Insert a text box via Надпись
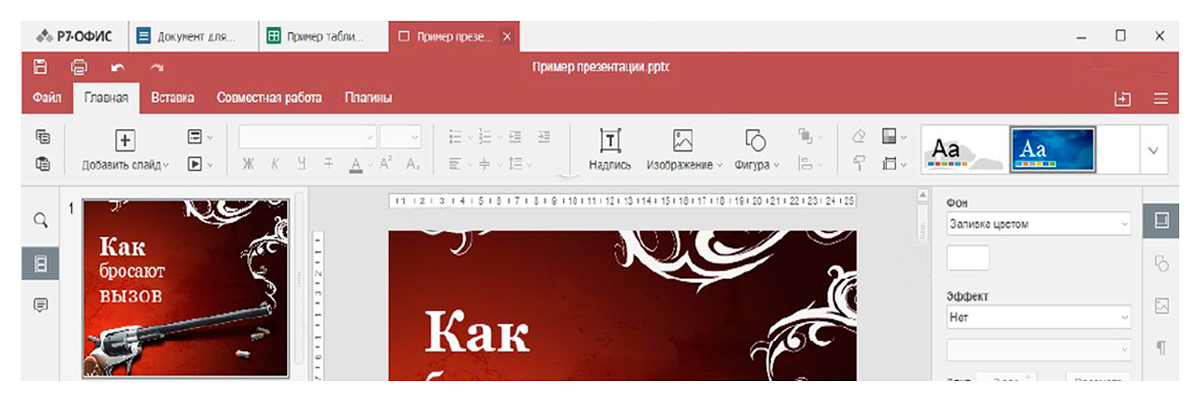 [x=610, y=150]
